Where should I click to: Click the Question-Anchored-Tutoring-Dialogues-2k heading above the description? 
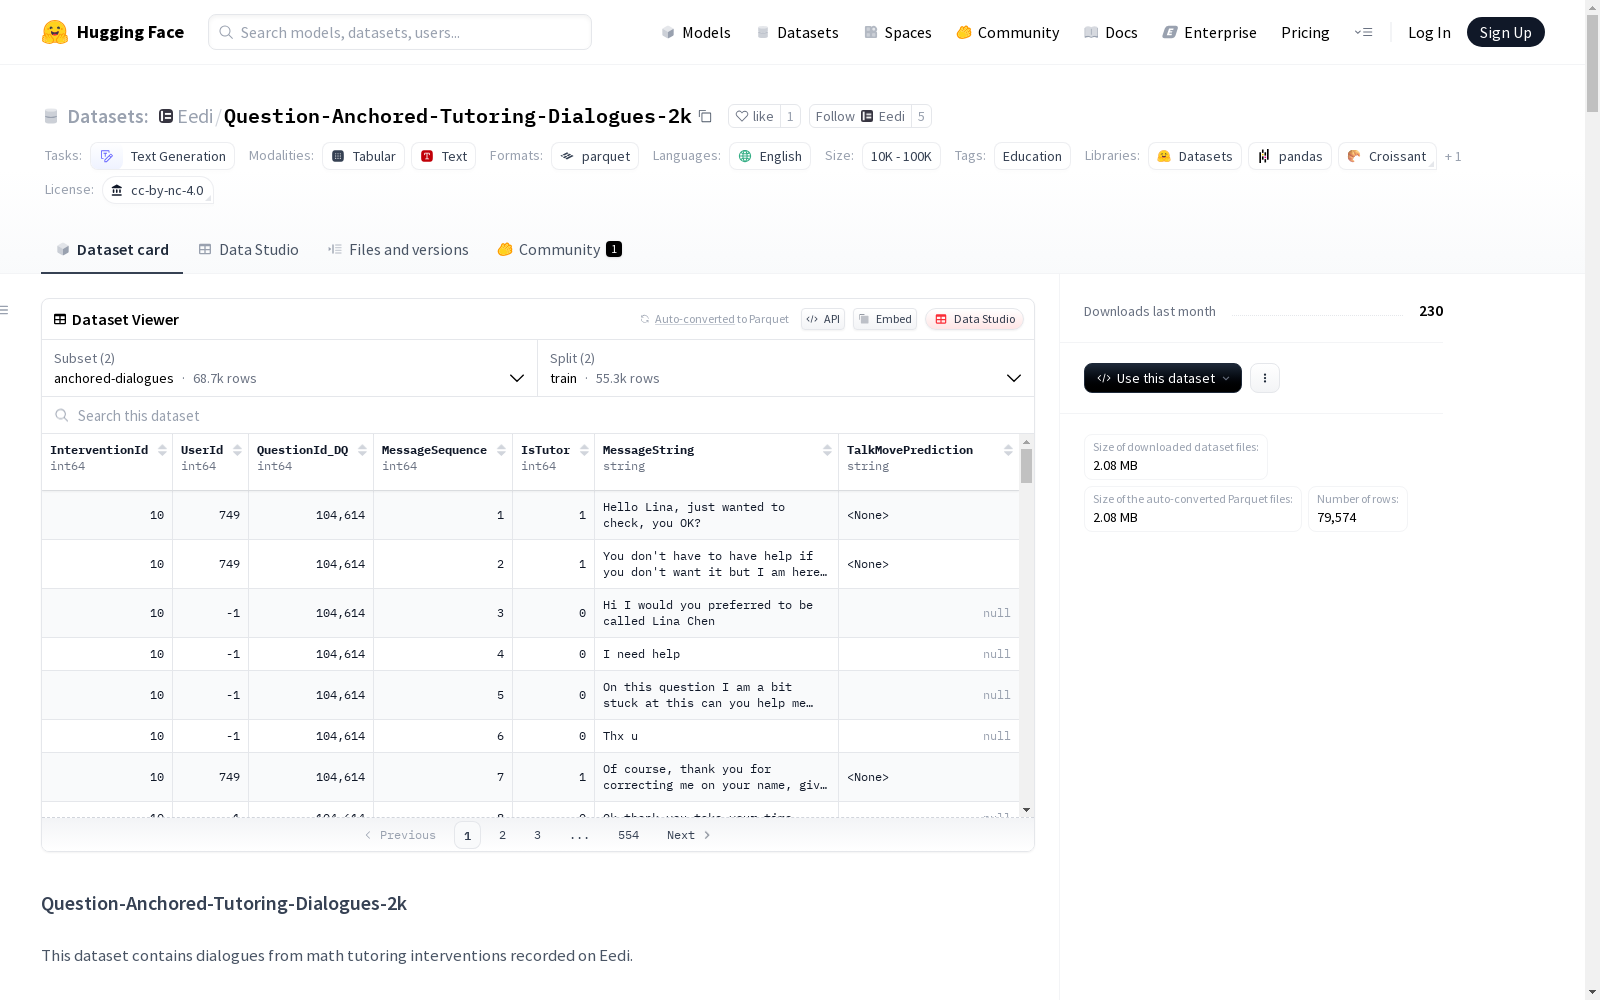click(x=224, y=903)
